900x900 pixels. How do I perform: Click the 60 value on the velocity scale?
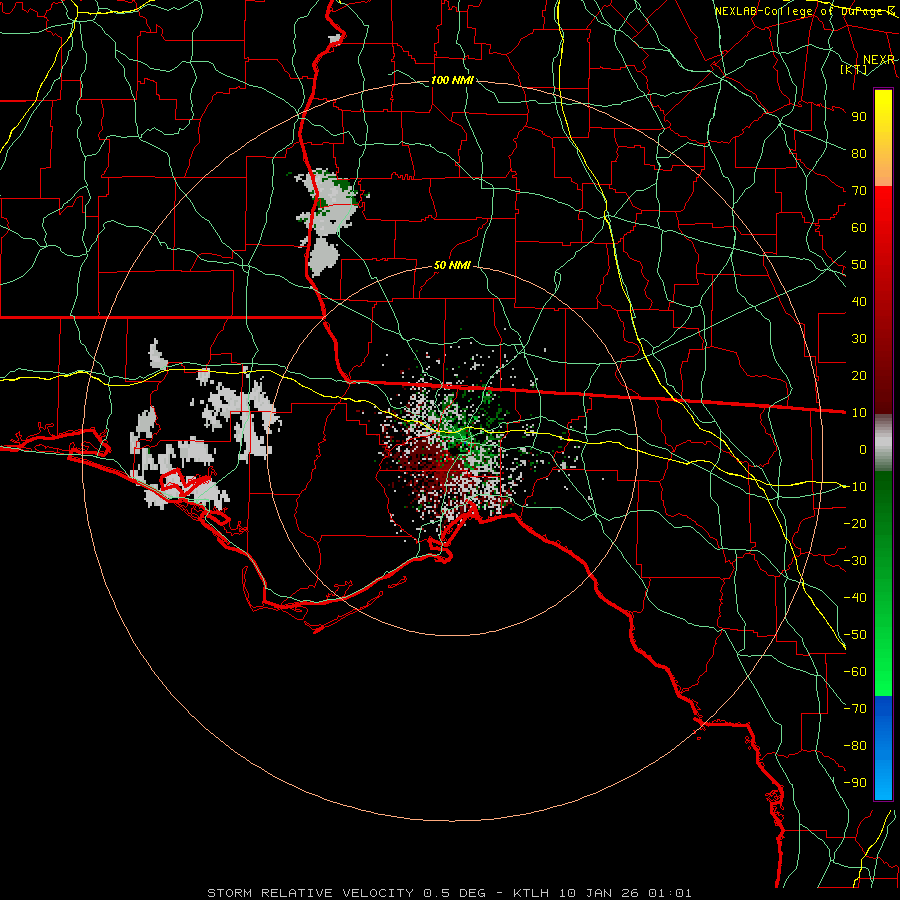point(859,228)
